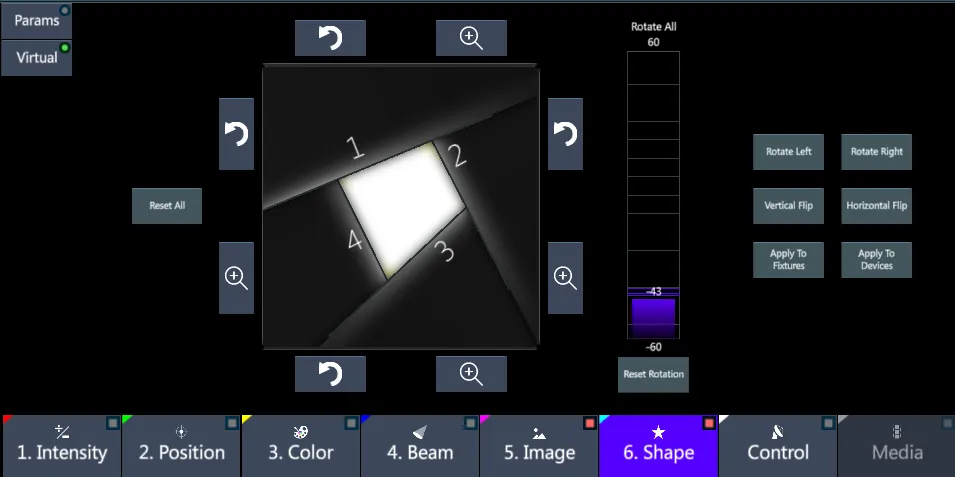955x477 pixels.
Task: Toggle the red indicator on the Image tab
Action: click(x=590, y=423)
